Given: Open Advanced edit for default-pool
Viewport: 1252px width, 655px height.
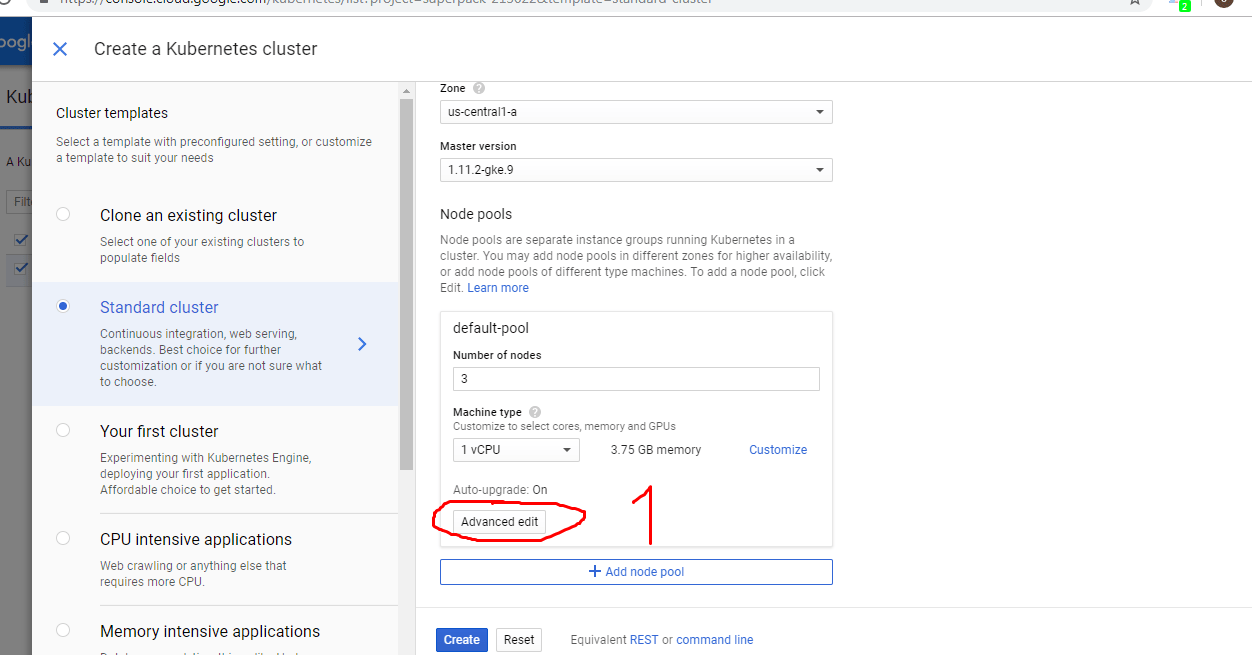Looking at the screenshot, I should click(500, 521).
